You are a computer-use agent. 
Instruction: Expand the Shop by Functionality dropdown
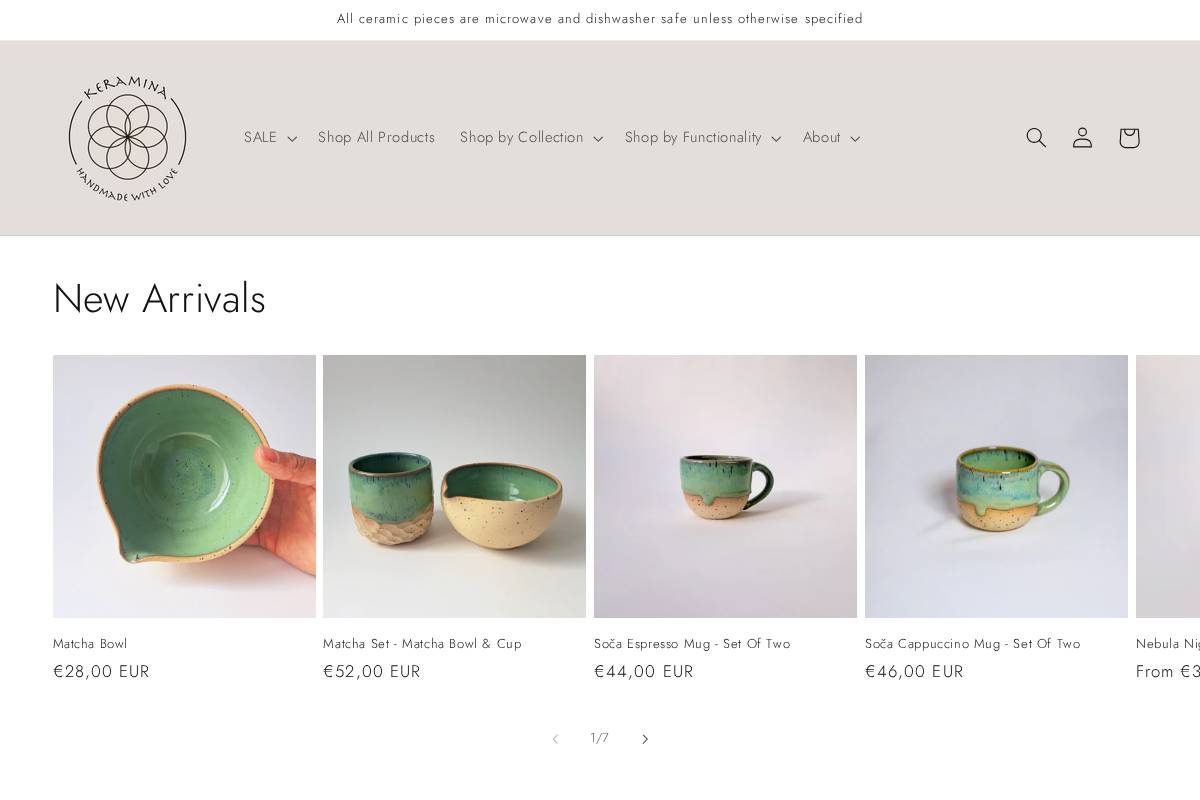coord(701,137)
